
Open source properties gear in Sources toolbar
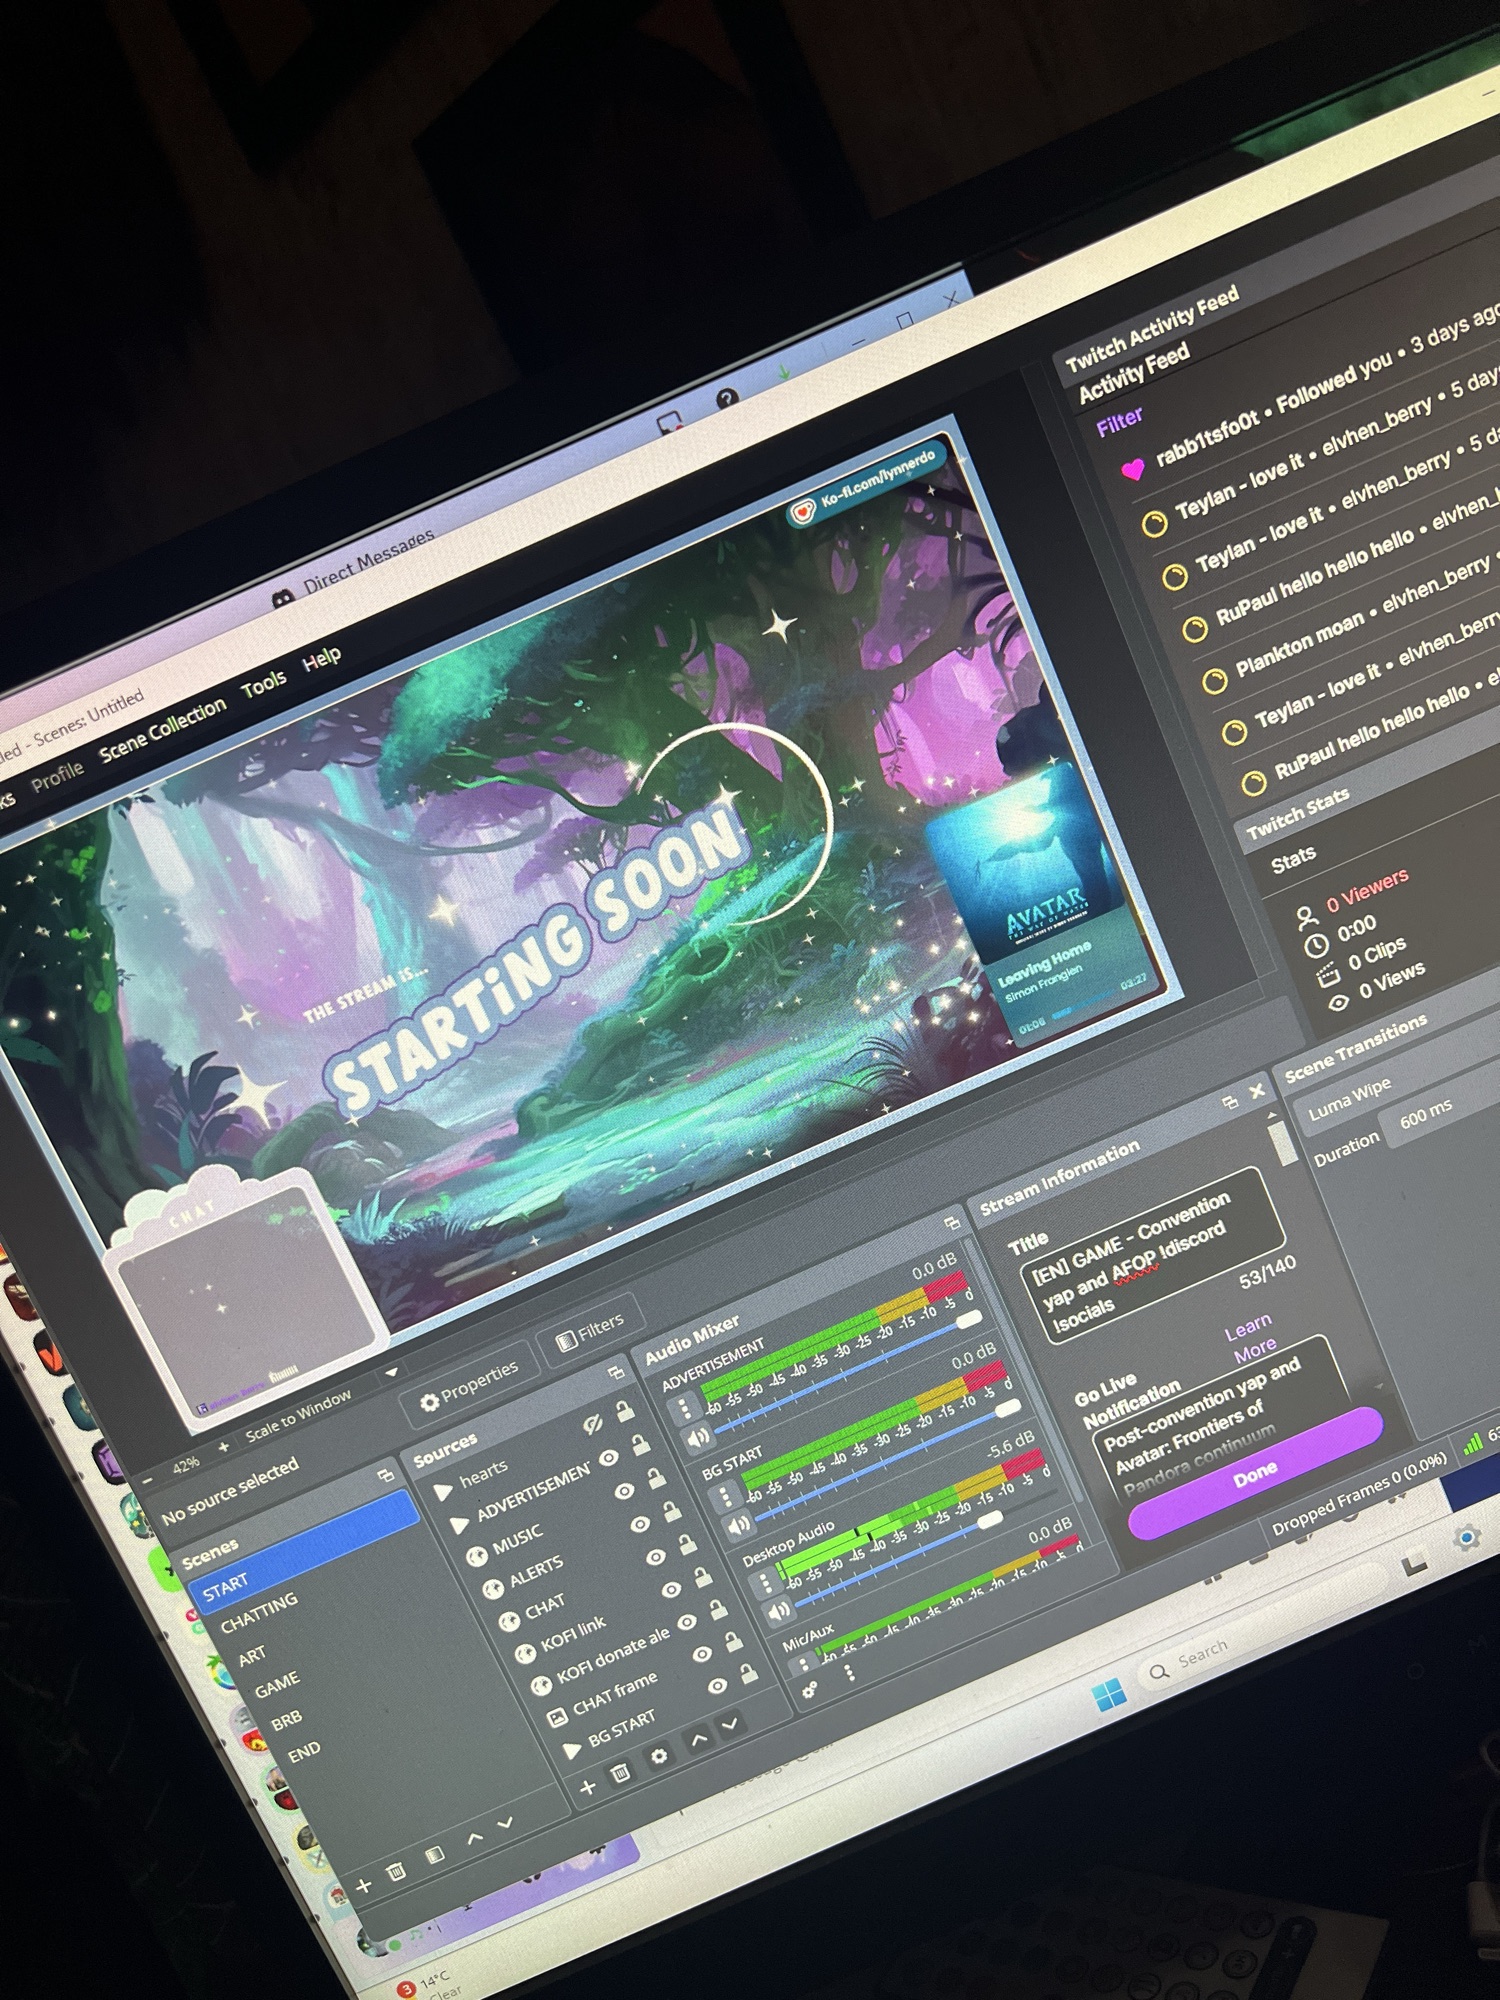pos(659,1757)
